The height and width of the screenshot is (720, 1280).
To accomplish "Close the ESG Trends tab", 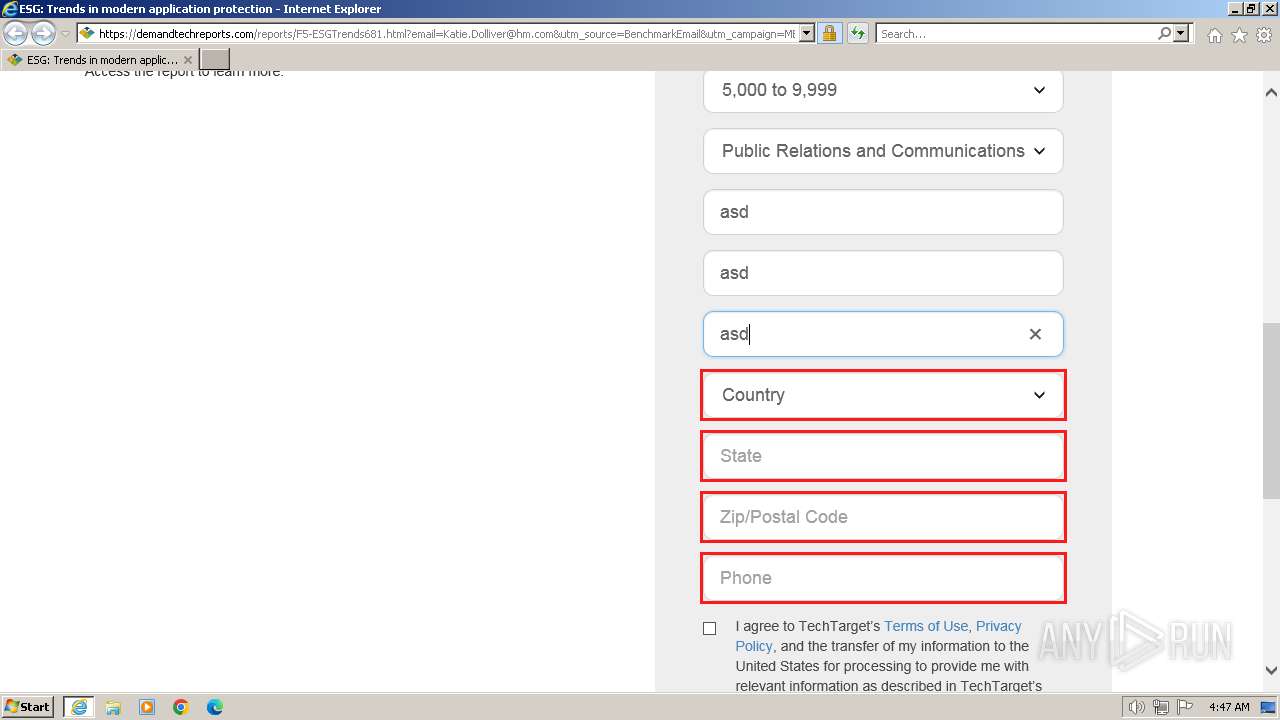I will tap(187, 60).
